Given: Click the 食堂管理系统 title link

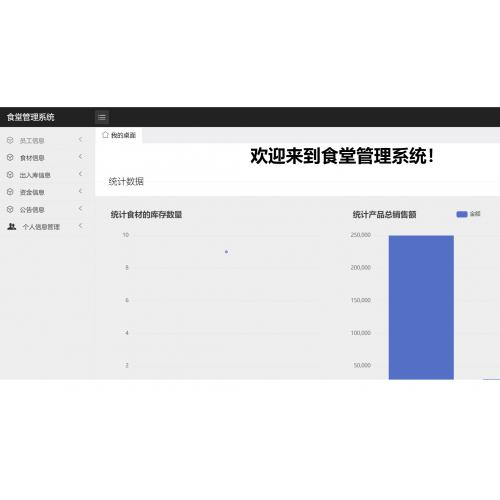Looking at the screenshot, I should pyautogui.click(x=31, y=117).
